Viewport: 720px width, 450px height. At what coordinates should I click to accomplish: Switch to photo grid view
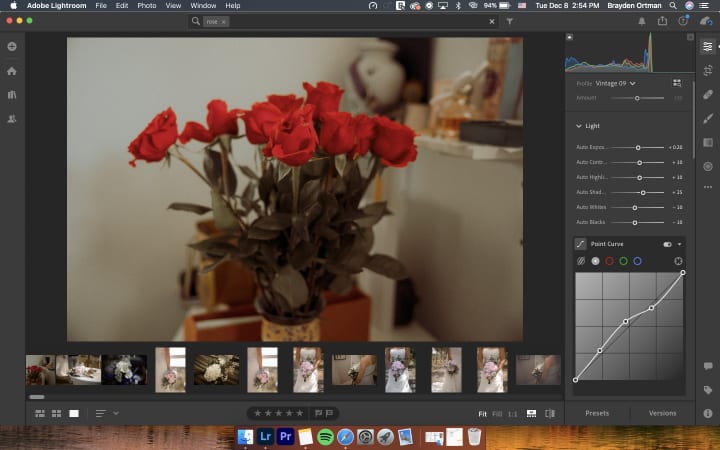pos(40,413)
